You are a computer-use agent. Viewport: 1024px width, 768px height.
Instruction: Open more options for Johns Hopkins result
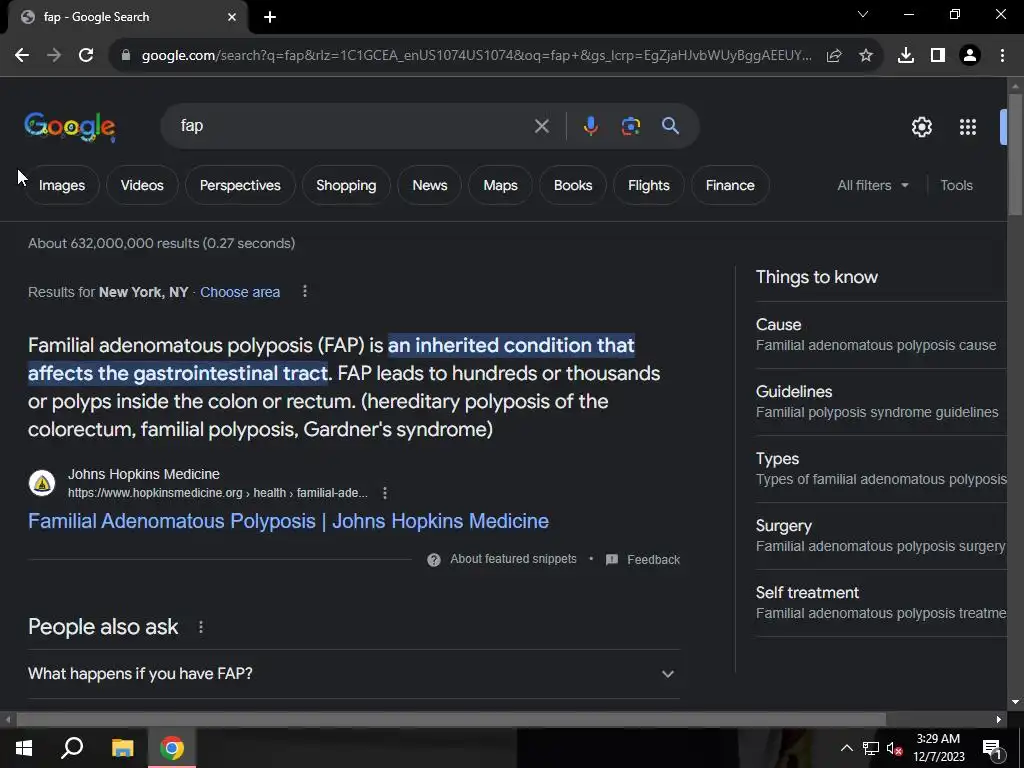tap(385, 493)
